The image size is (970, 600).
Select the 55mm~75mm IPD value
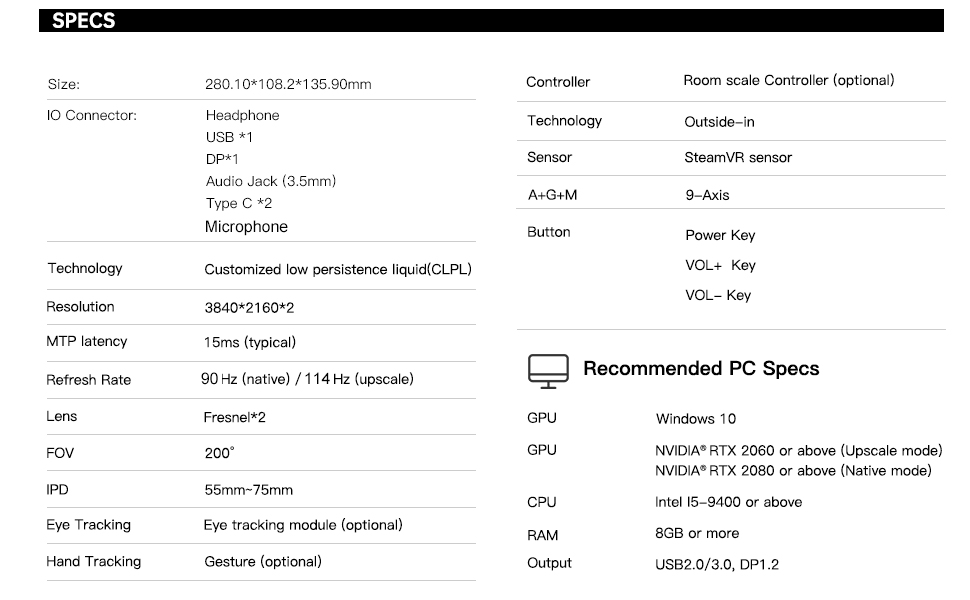(x=249, y=491)
